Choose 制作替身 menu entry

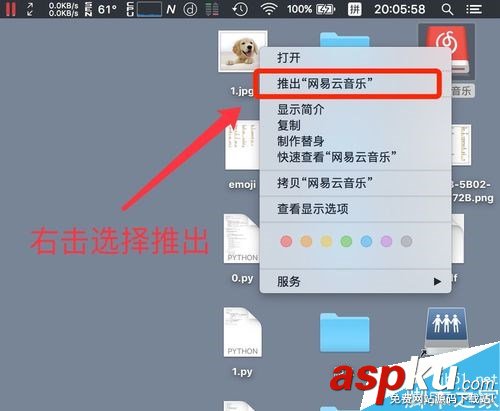355,141
